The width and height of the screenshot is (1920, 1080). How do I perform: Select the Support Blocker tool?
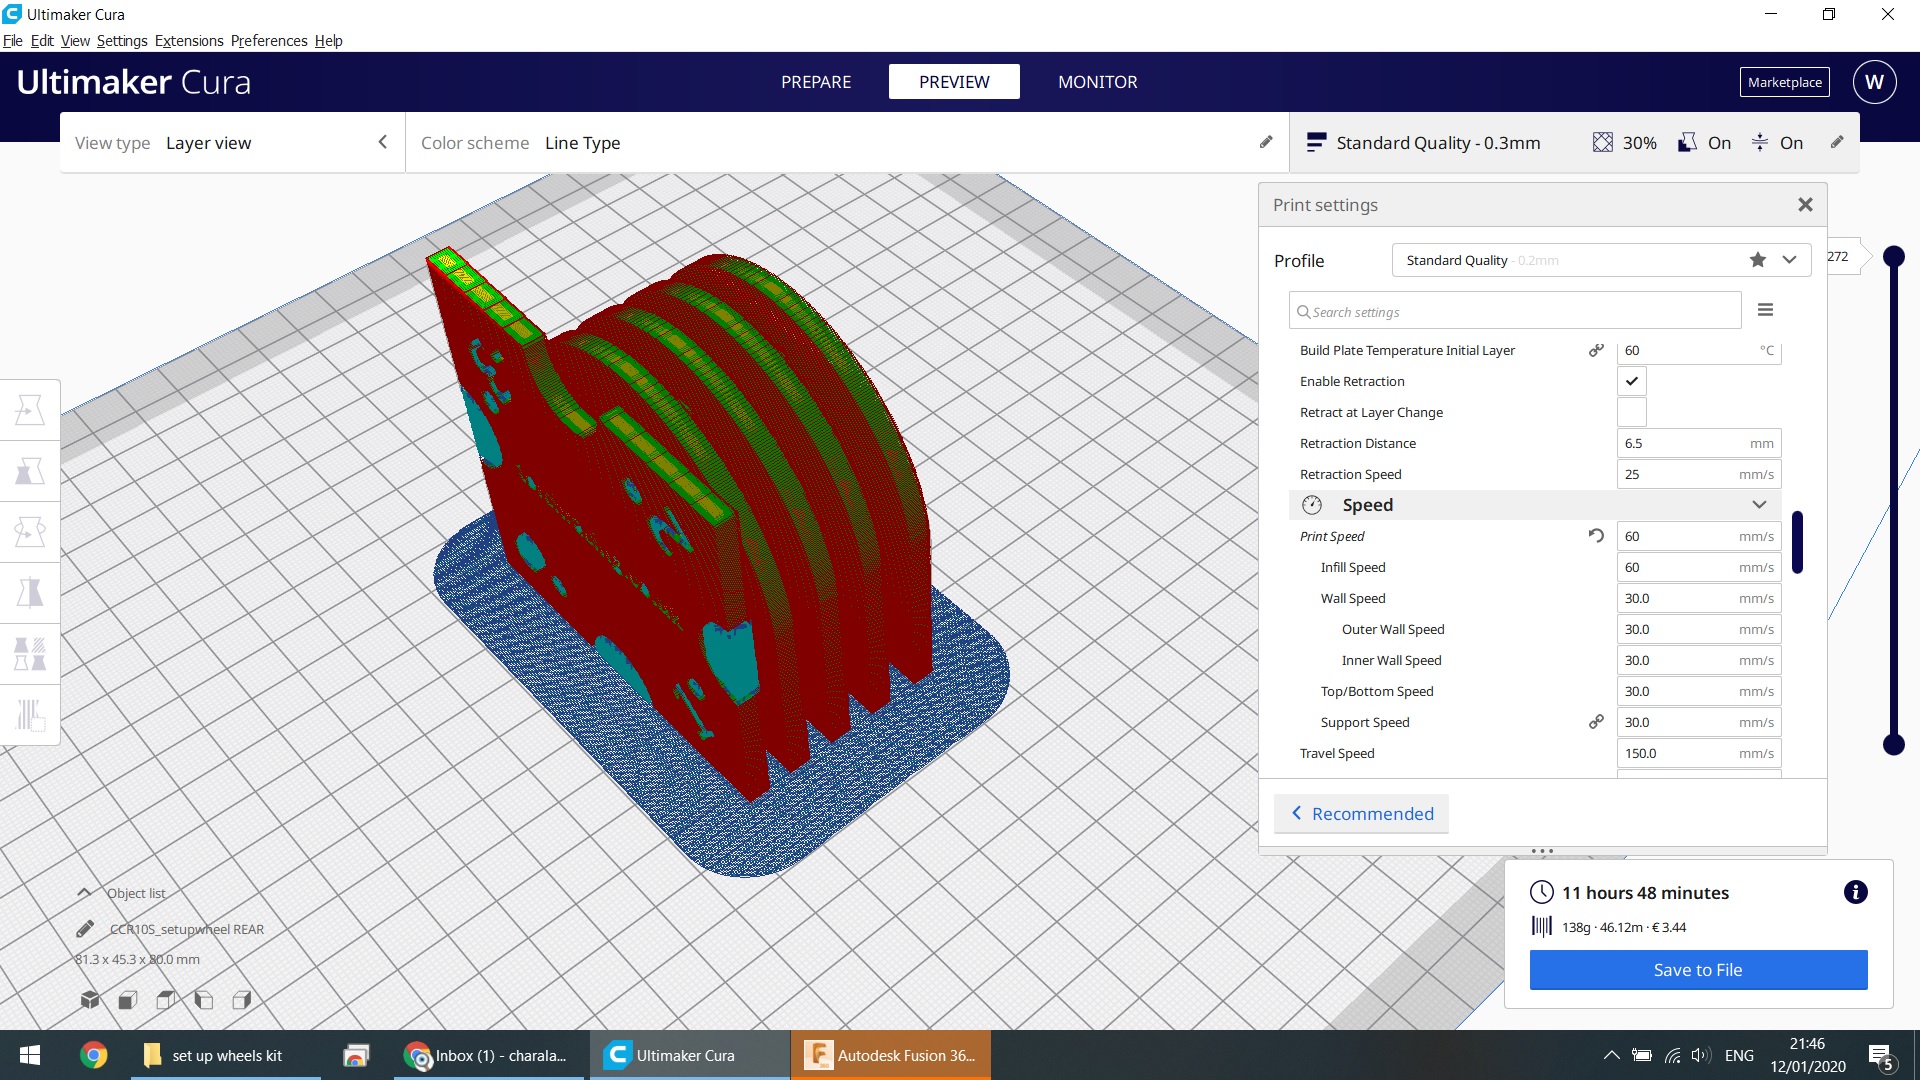pyautogui.click(x=30, y=715)
